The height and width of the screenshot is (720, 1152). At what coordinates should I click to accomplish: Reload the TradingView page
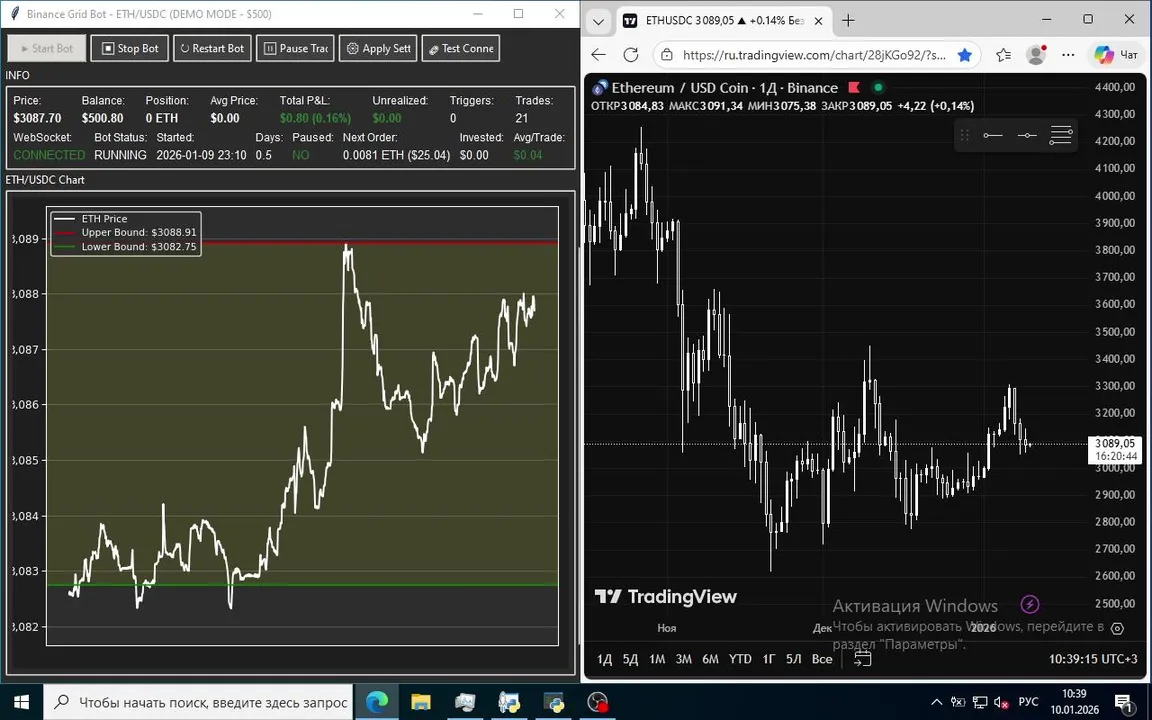coord(631,55)
